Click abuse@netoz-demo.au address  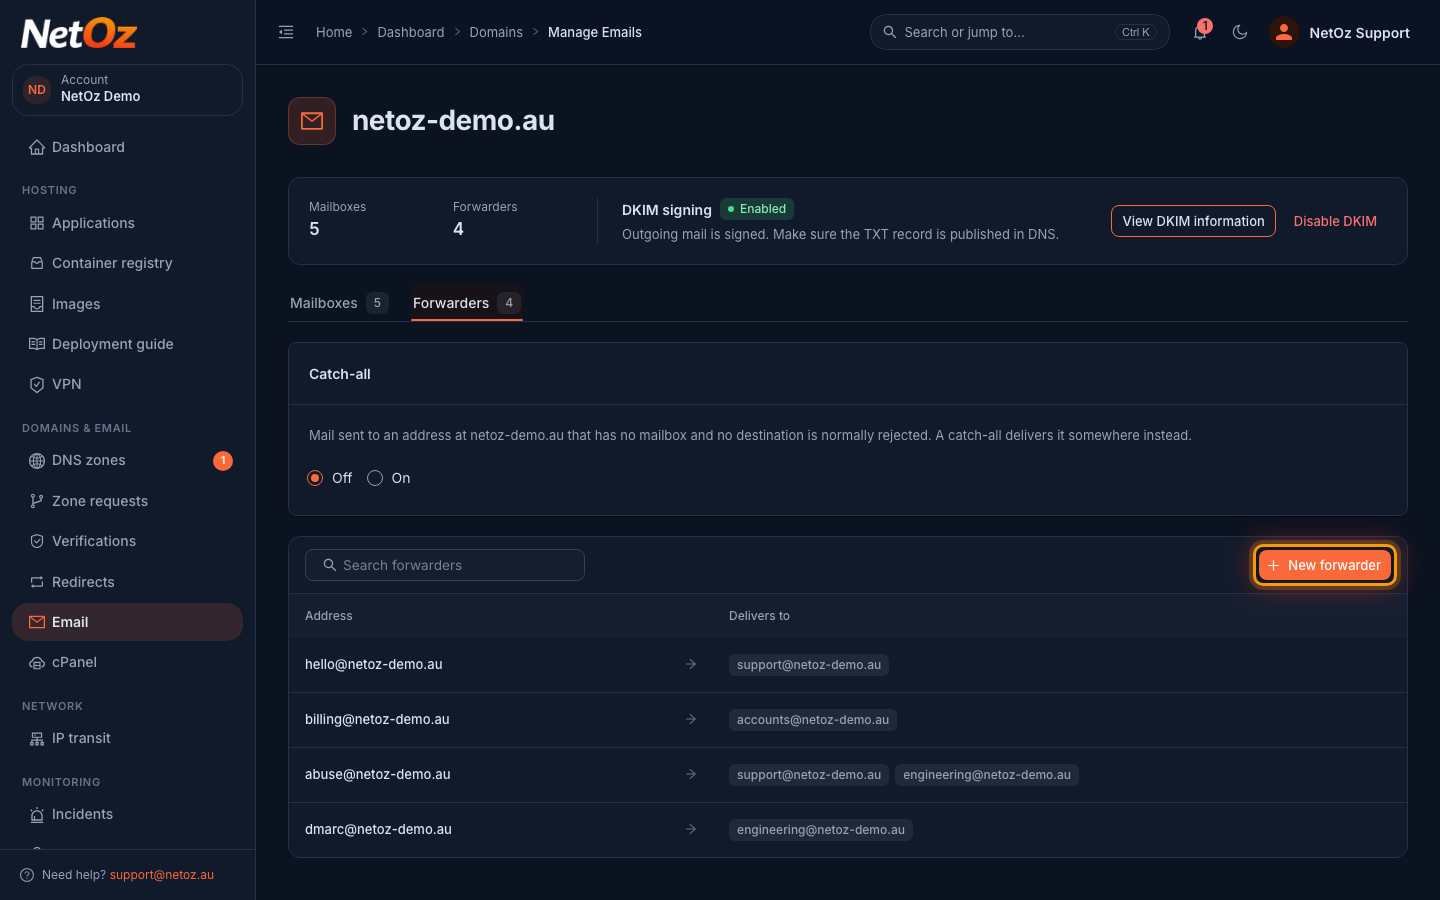click(378, 774)
